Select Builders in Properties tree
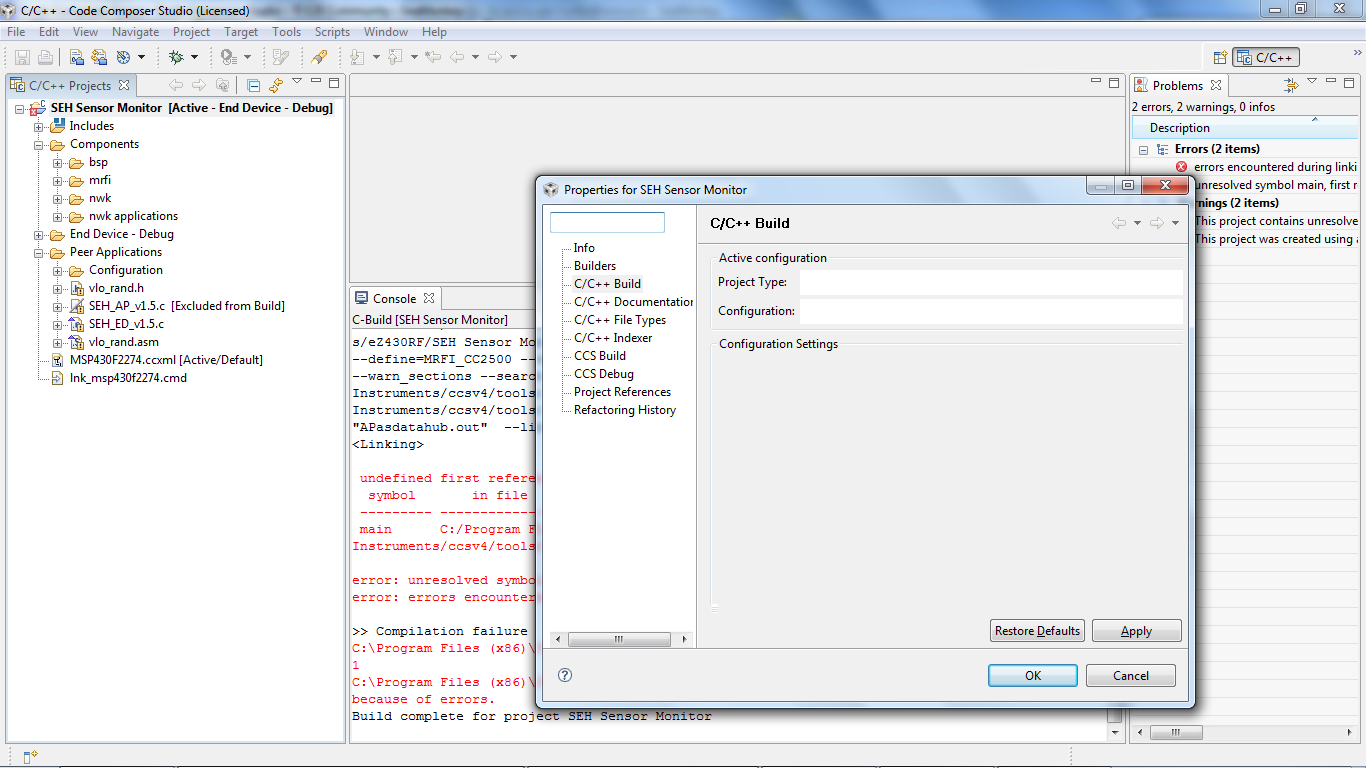 pyautogui.click(x=595, y=266)
